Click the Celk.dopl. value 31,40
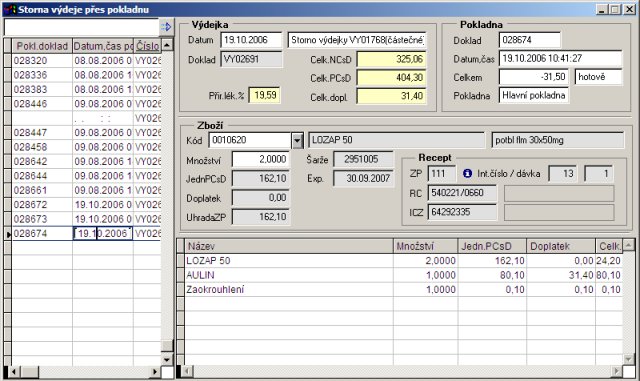Image resolution: width=640 pixels, height=381 pixels. pos(391,96)
